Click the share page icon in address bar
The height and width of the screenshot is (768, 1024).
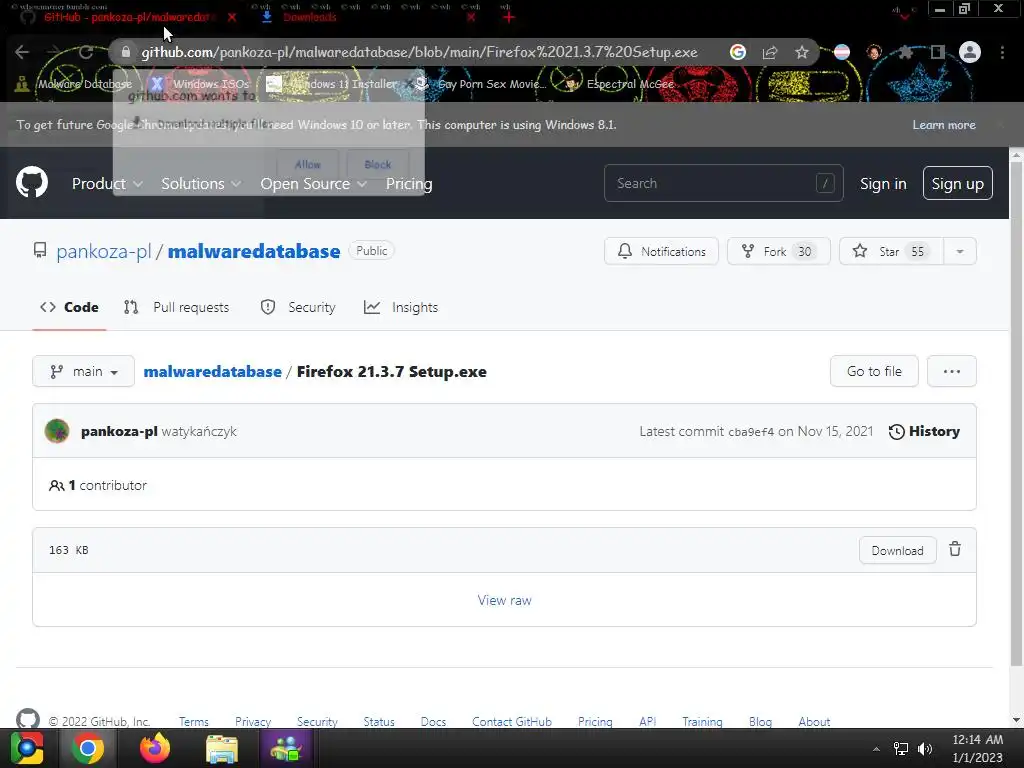(x=770, y=52)
